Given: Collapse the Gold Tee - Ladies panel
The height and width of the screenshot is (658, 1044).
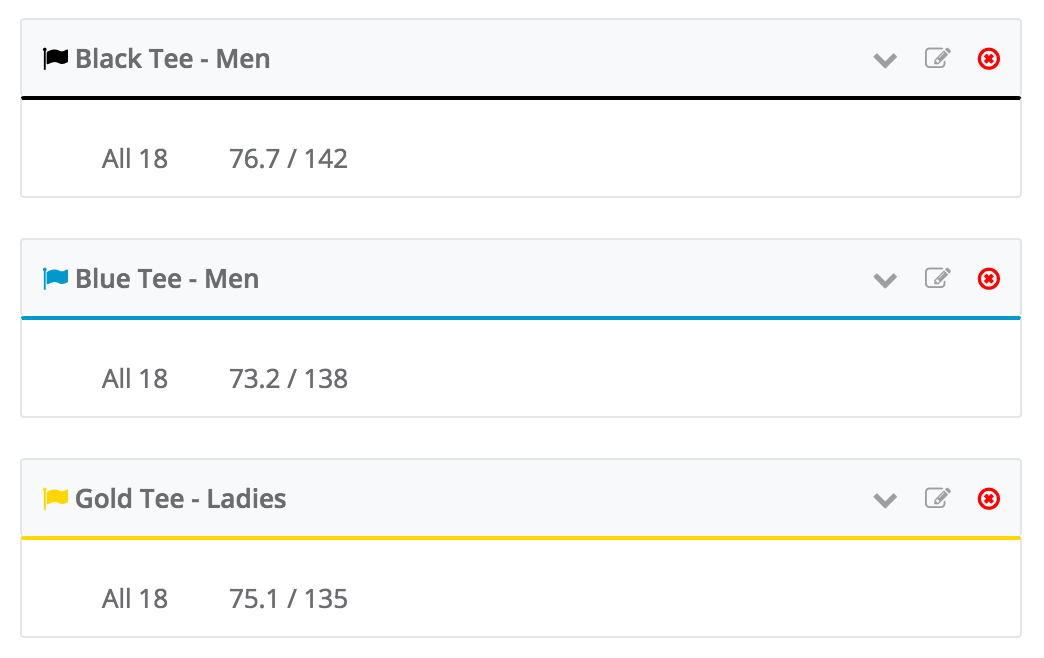Looking at the screenshot, I should tap(885, 500).
